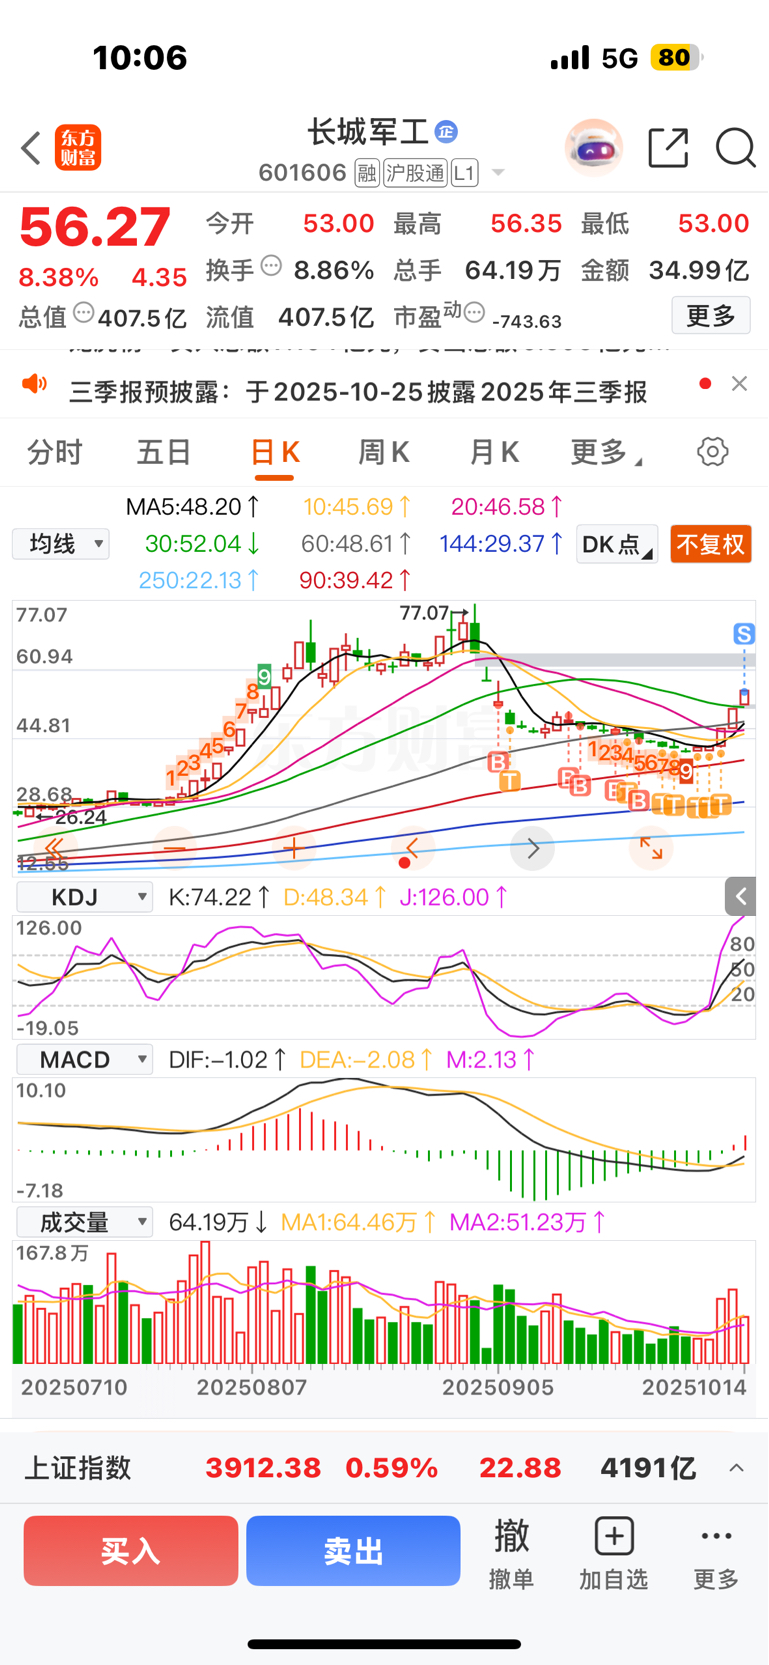This screenshot has width=769, height=1665.
Task: Tap the 沪股通 tag
Action: coord(415,173)
